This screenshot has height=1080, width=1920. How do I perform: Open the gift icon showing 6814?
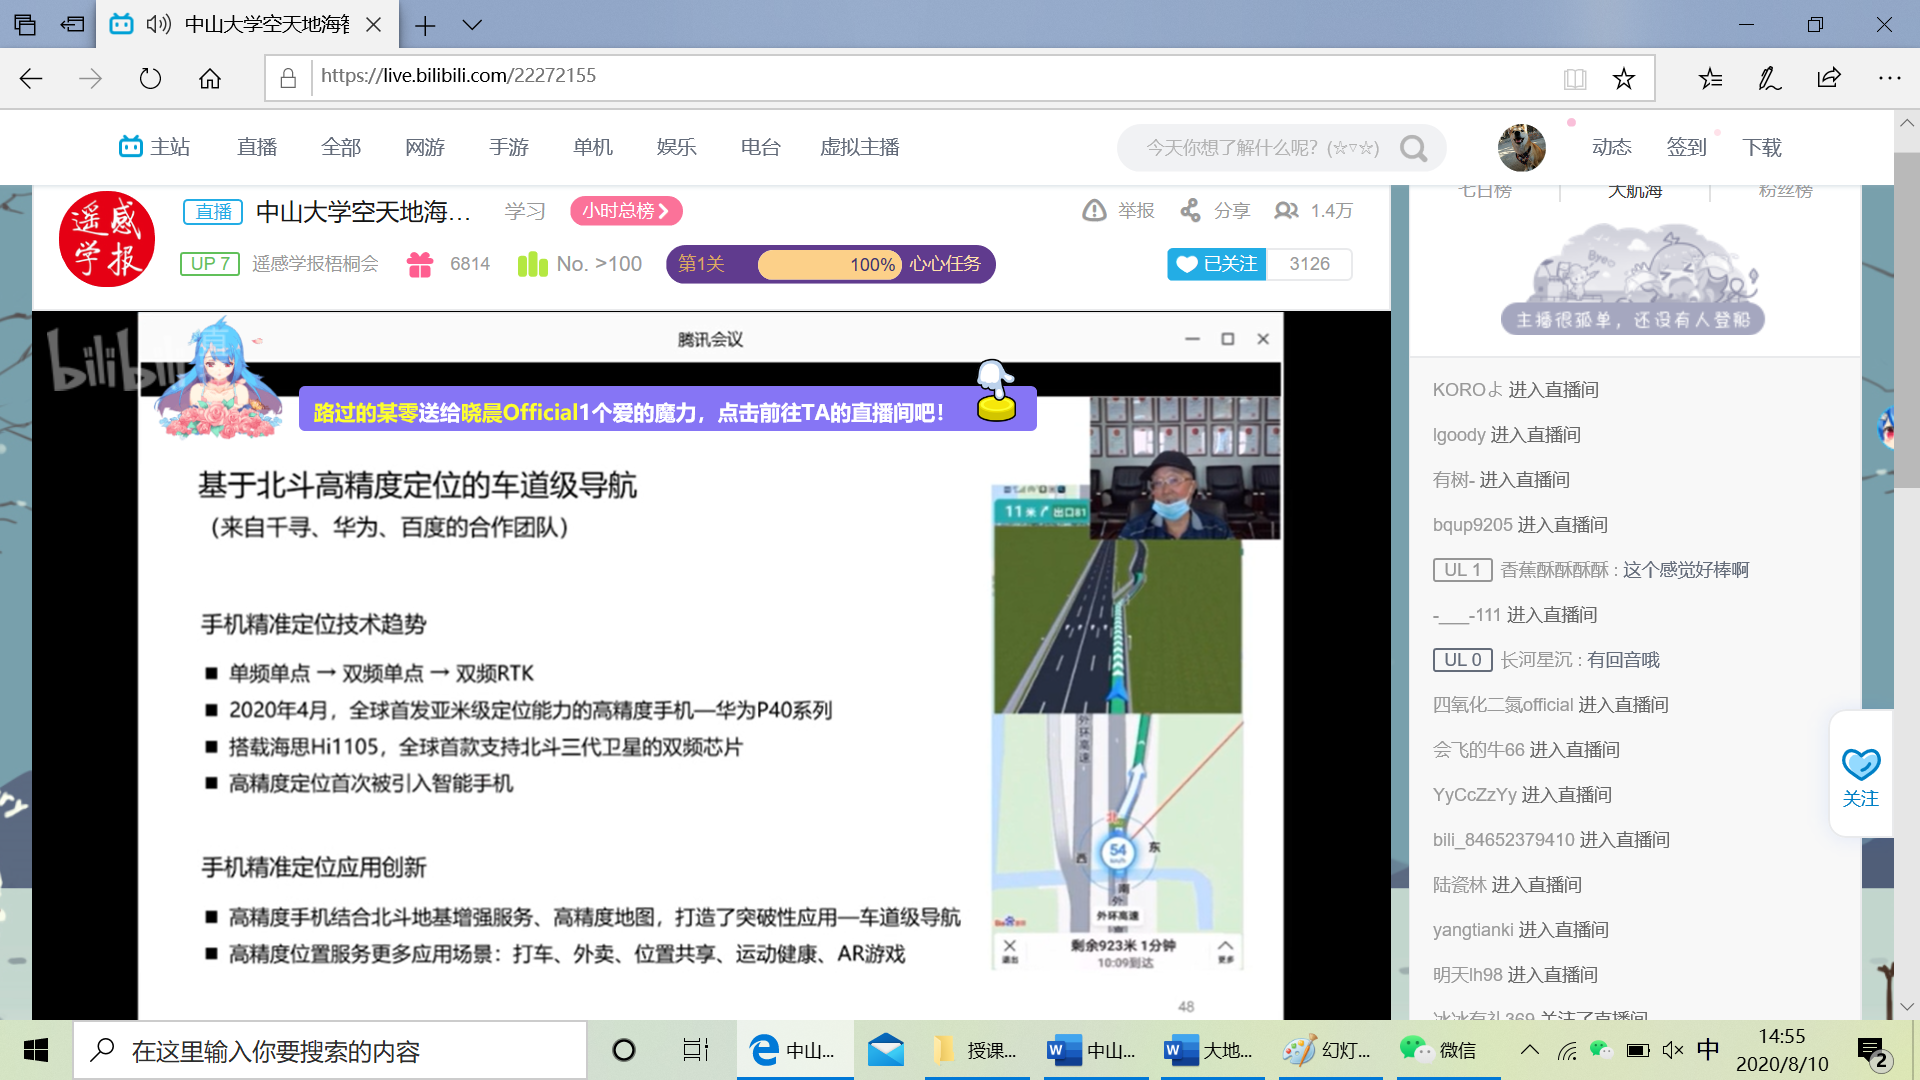[x=420, y=264]
